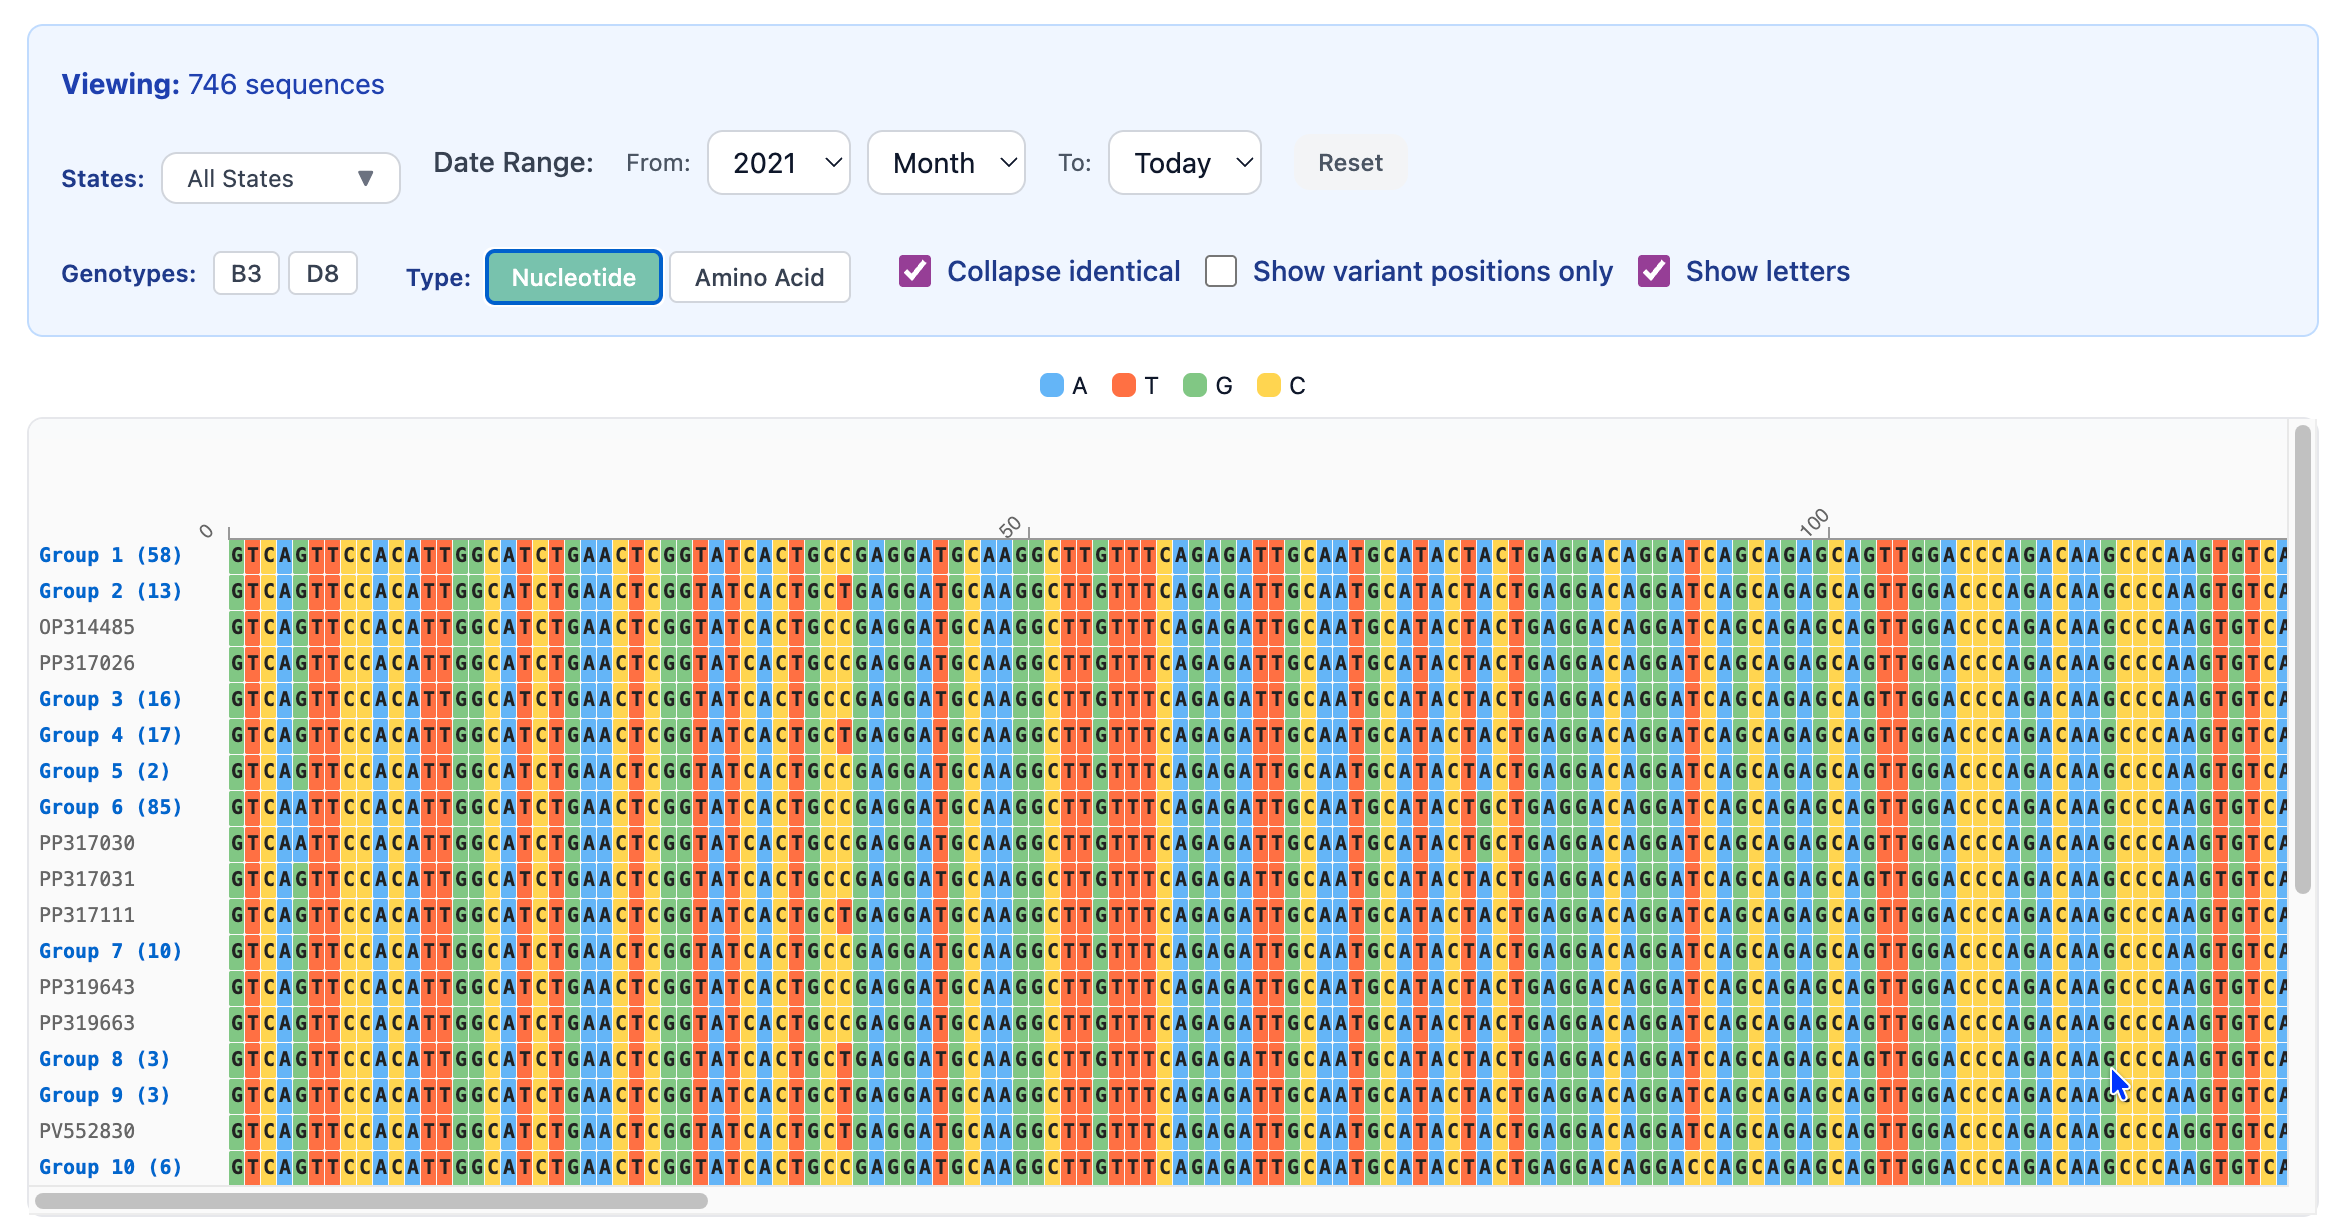Image resolution: width=2332 pixels, height=1230 pixels.
Task: Click the green G legend swatch
Action: click(1195, 385)
